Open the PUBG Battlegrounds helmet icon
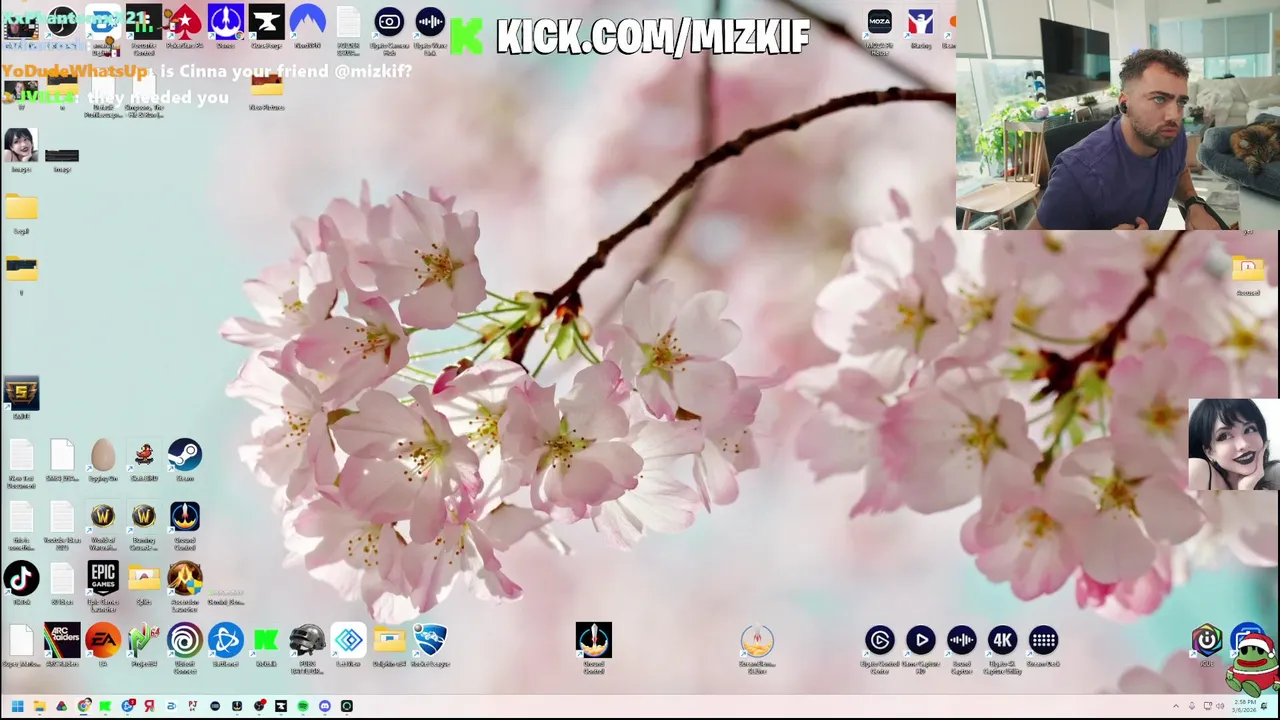Image resolution: width=1280 pixels, height=720 pixels. point(307,640)
